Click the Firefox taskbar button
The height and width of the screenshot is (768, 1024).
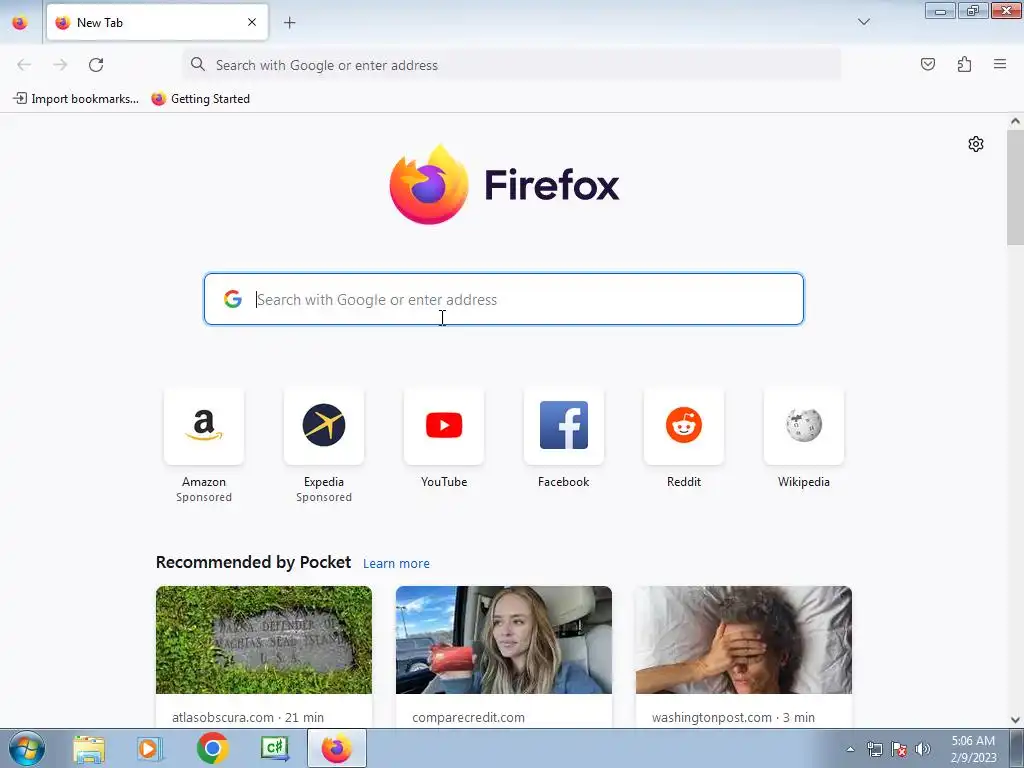[337, 748]
